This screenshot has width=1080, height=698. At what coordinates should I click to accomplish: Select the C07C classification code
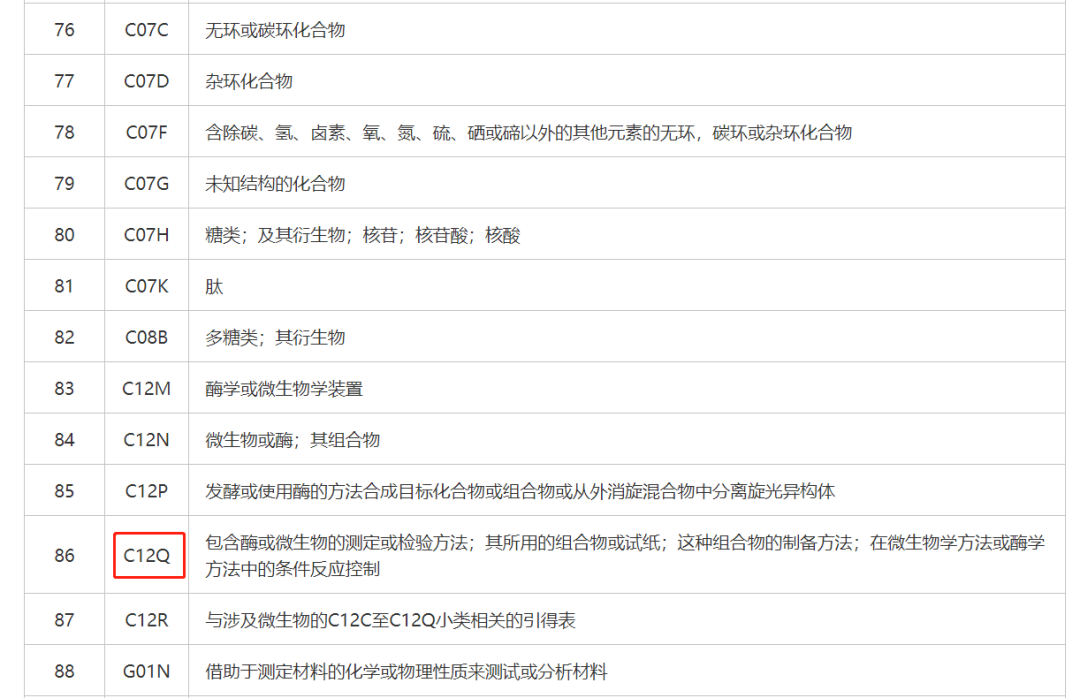(x=147, y=30)
